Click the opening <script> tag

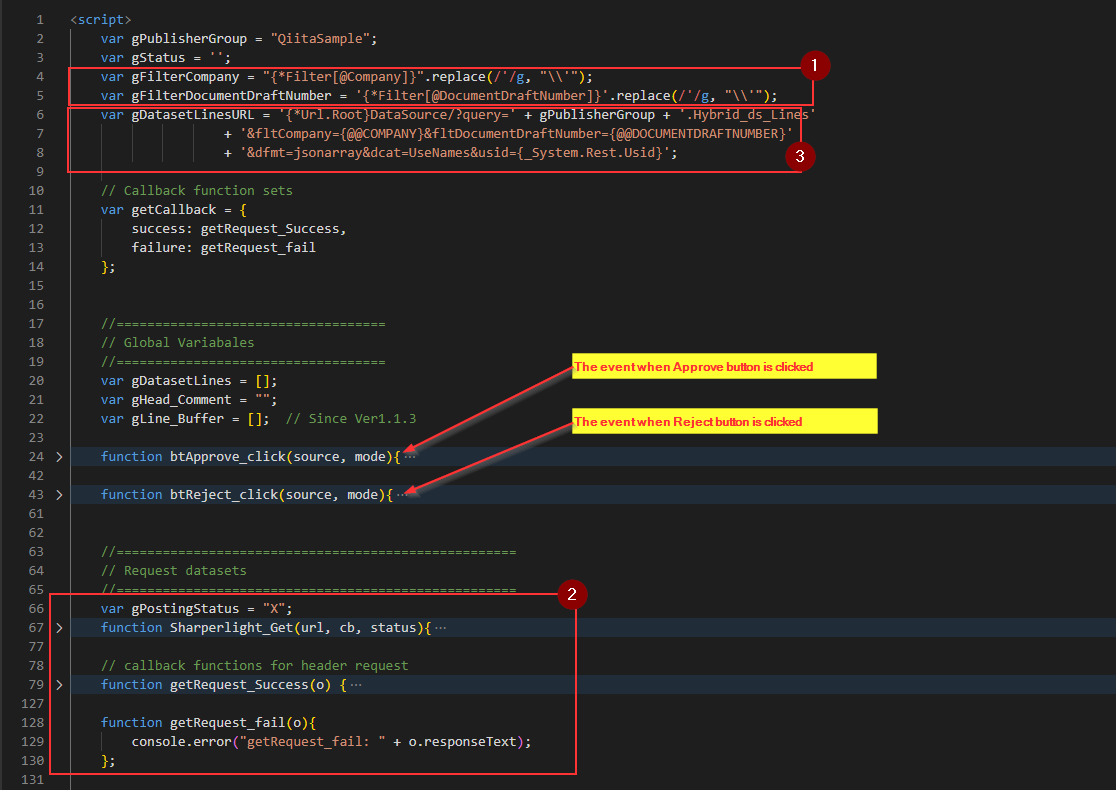[100, 20]
